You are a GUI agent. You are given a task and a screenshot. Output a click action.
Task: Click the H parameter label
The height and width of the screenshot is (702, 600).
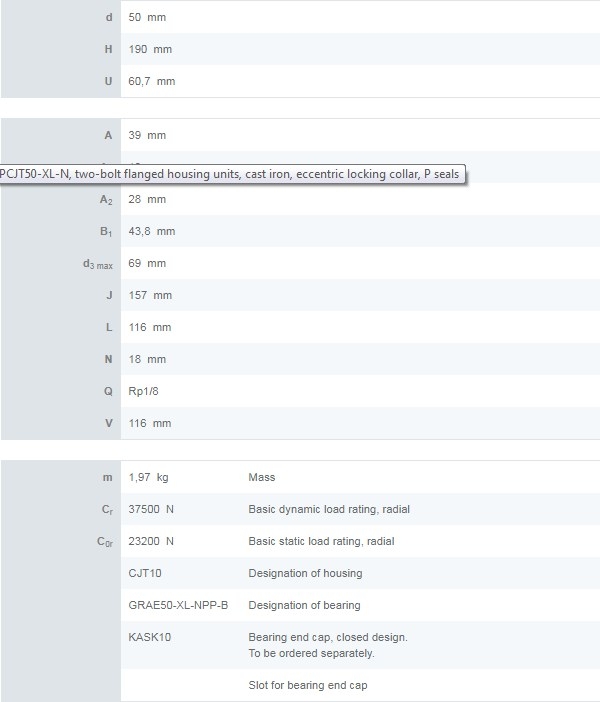(x=108, y=49)
